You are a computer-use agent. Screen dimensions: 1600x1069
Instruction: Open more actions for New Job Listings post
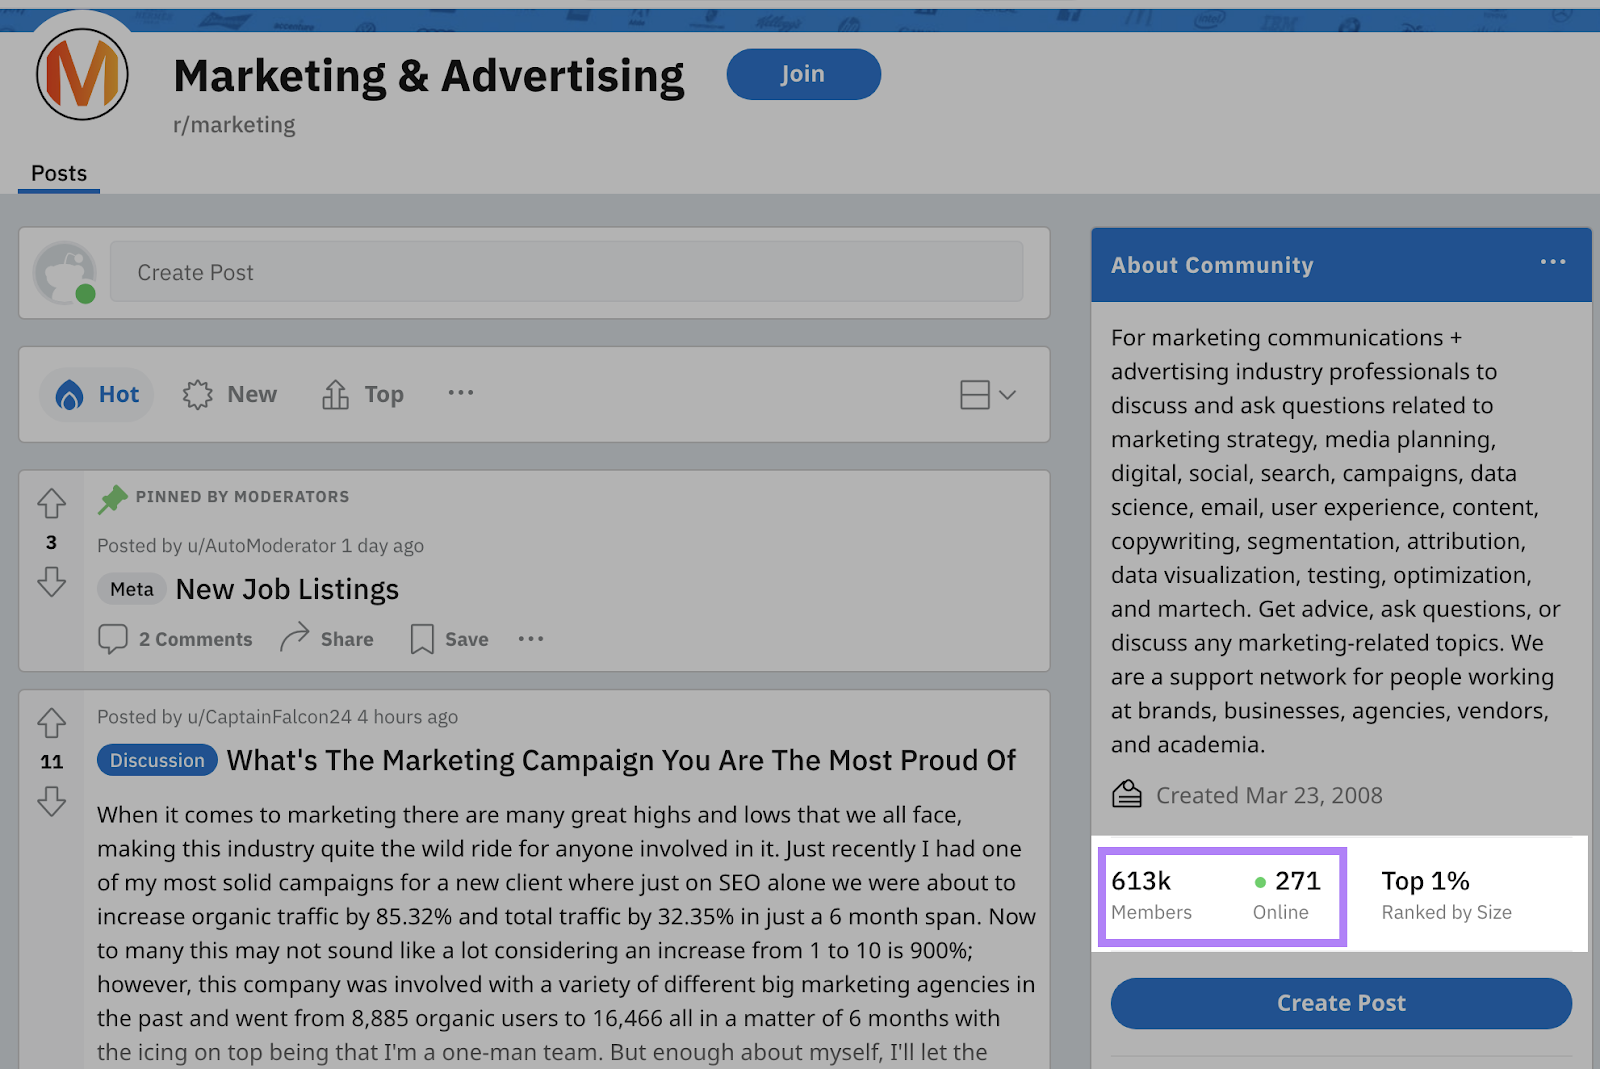click(x=531, y=639)
